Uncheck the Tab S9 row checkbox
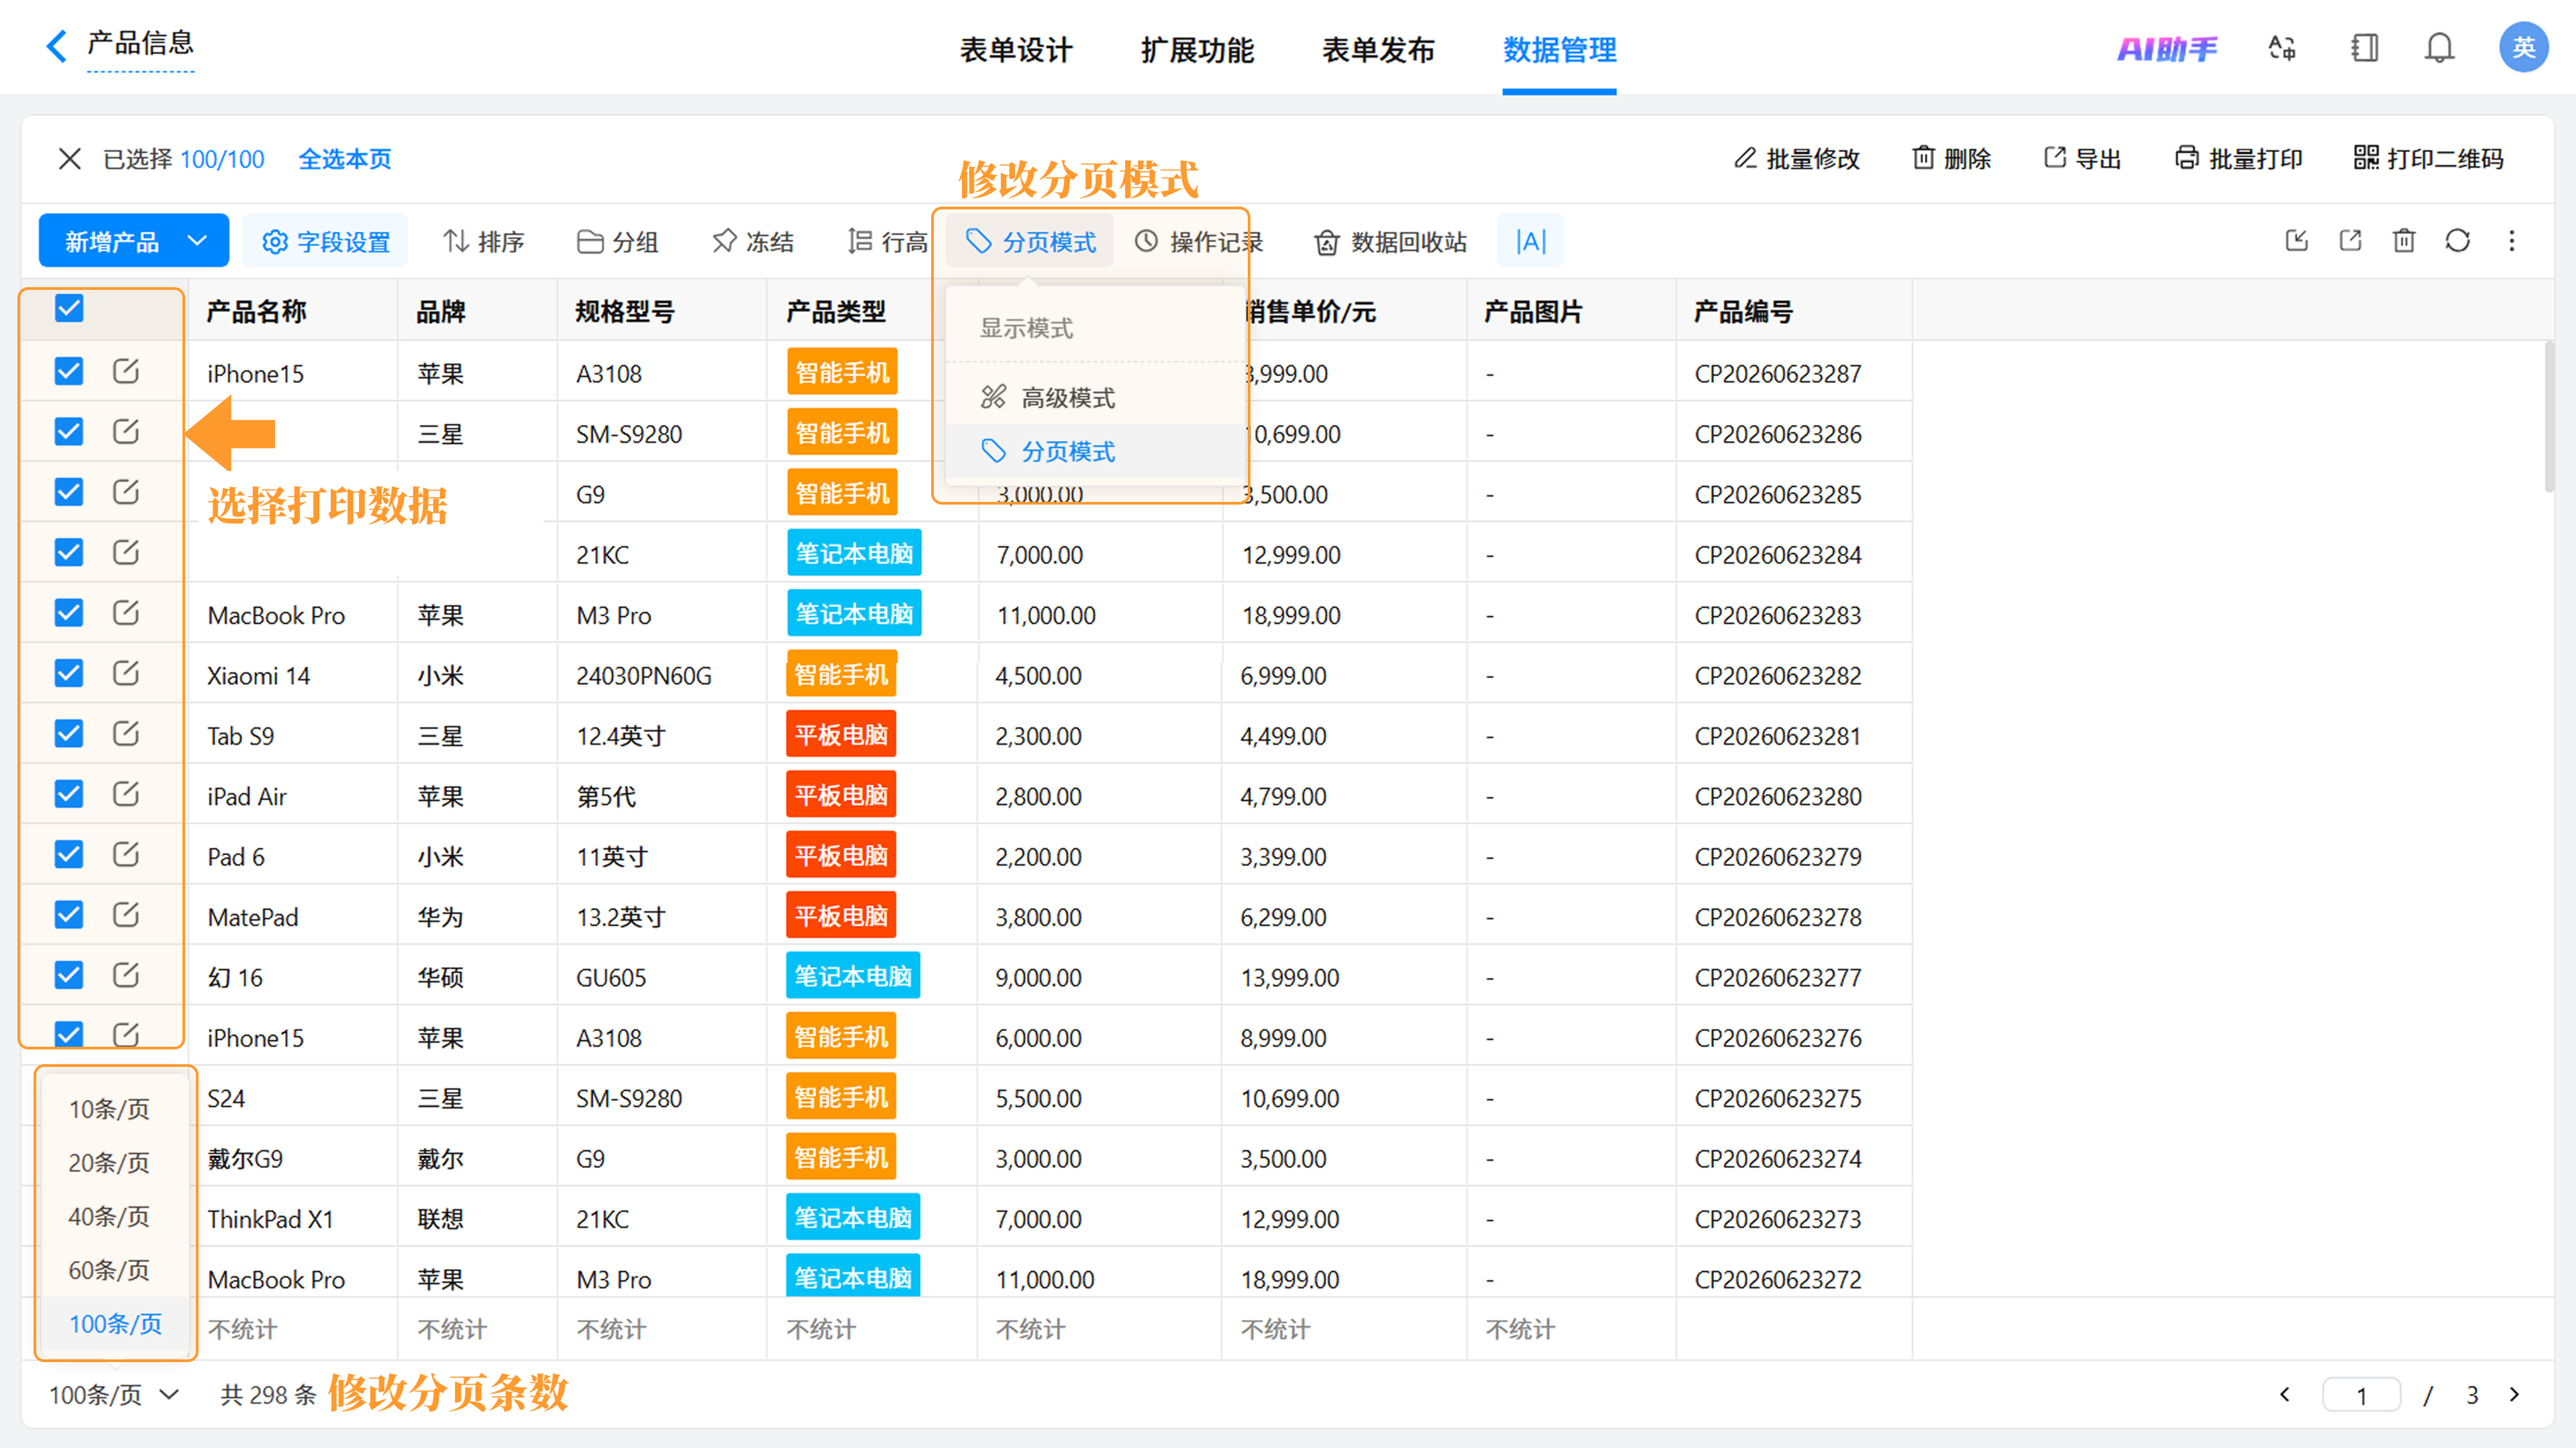This screenshot has width=2576, height=1448. [69, 734]
